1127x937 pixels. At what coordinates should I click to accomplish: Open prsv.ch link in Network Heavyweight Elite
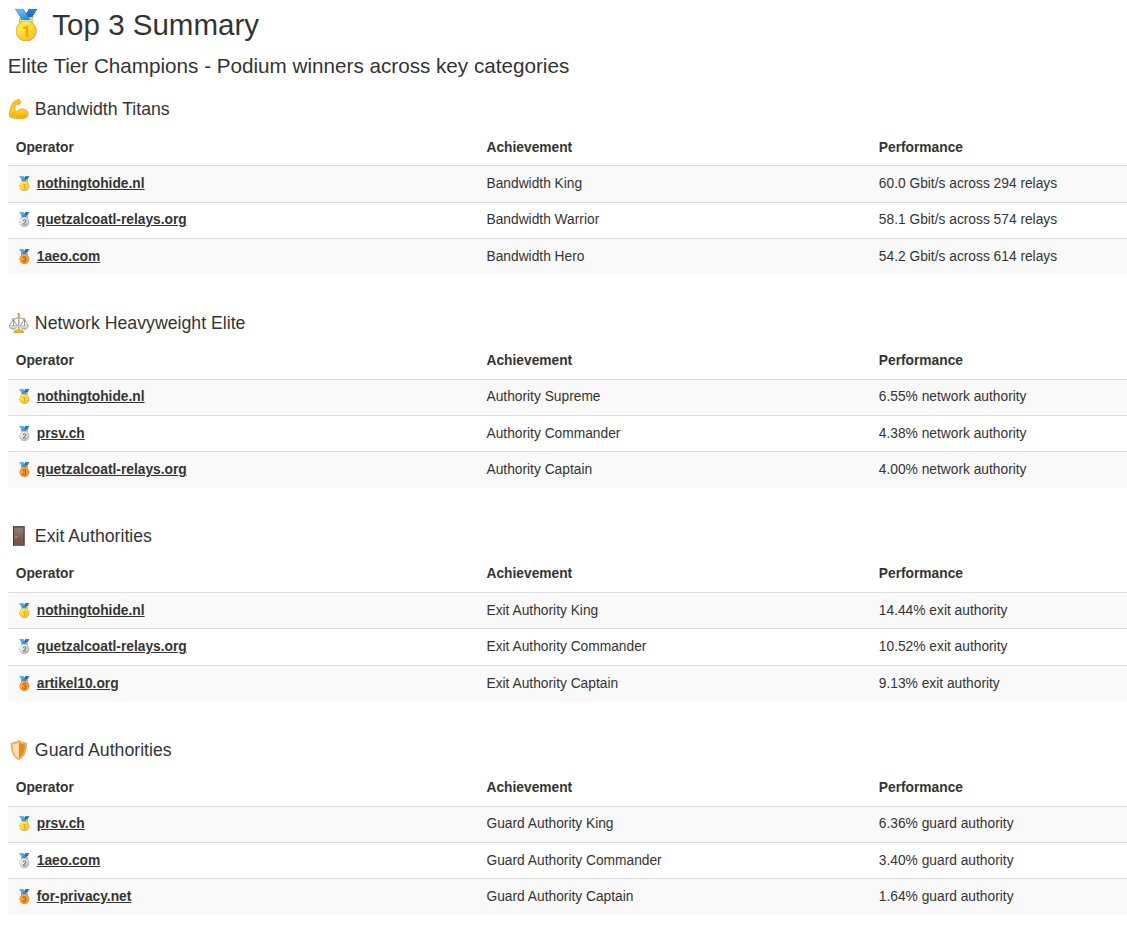[x=60, y=433]
